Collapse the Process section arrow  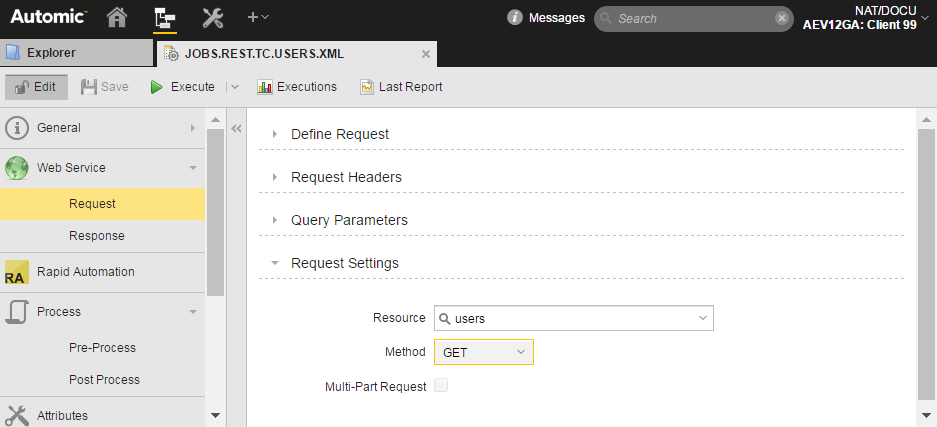click(192, 312)
